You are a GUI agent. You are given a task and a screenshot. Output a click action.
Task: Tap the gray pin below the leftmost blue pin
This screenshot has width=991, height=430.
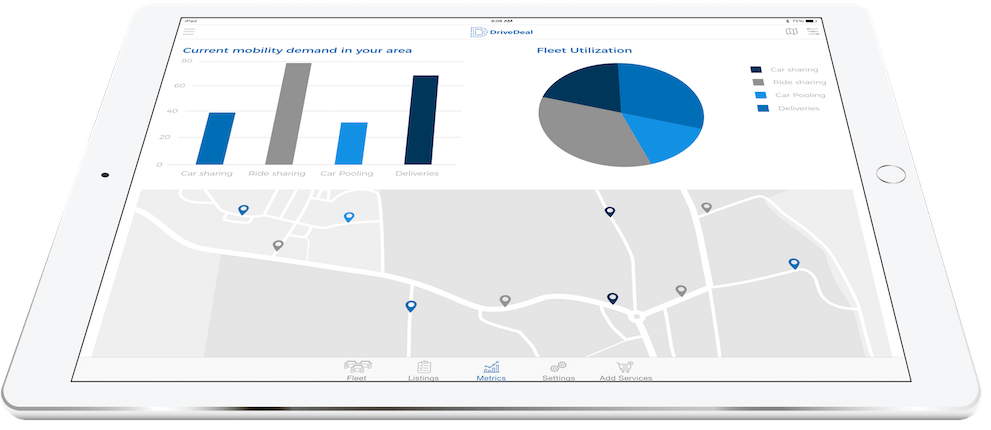277,245
